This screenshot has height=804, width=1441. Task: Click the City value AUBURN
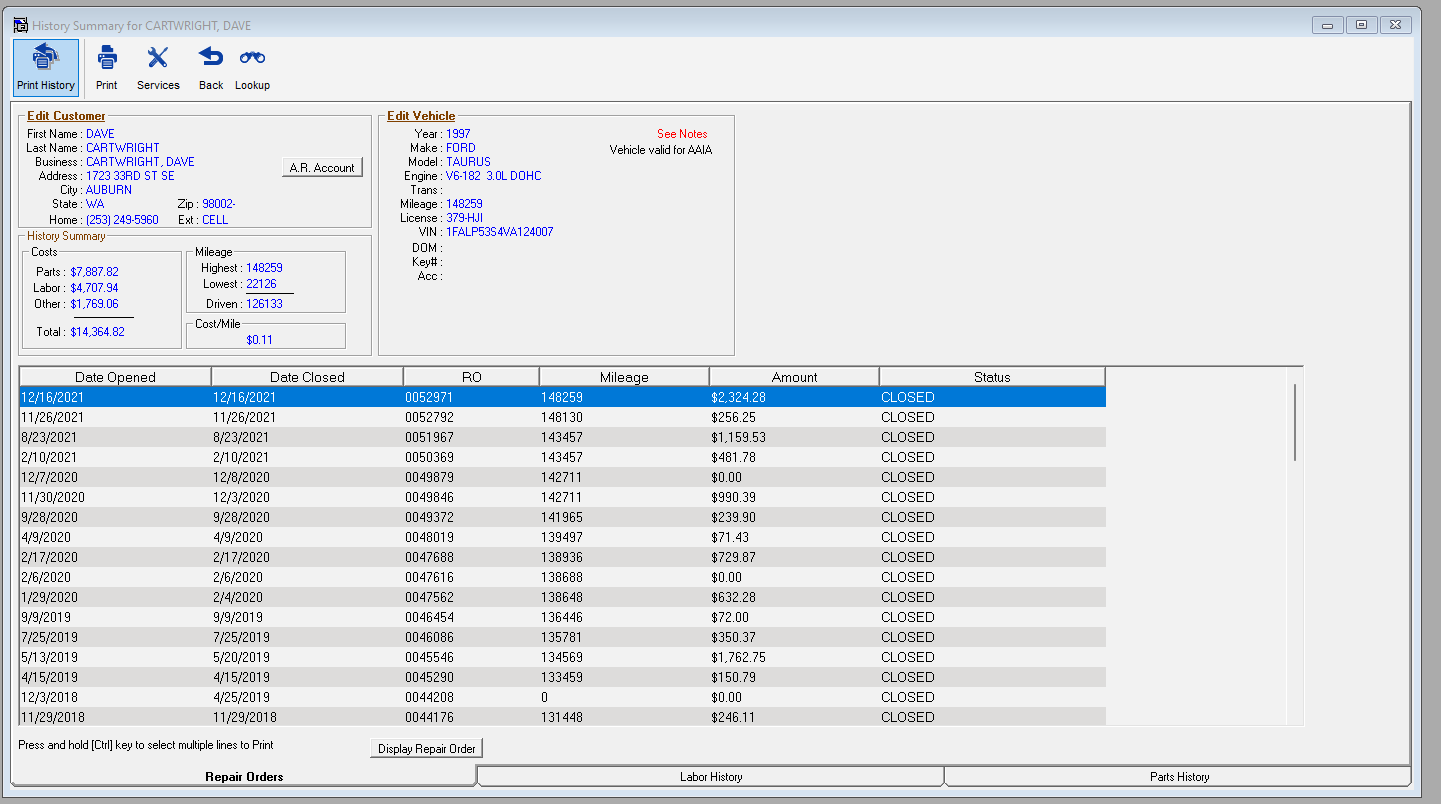[109, 190]
